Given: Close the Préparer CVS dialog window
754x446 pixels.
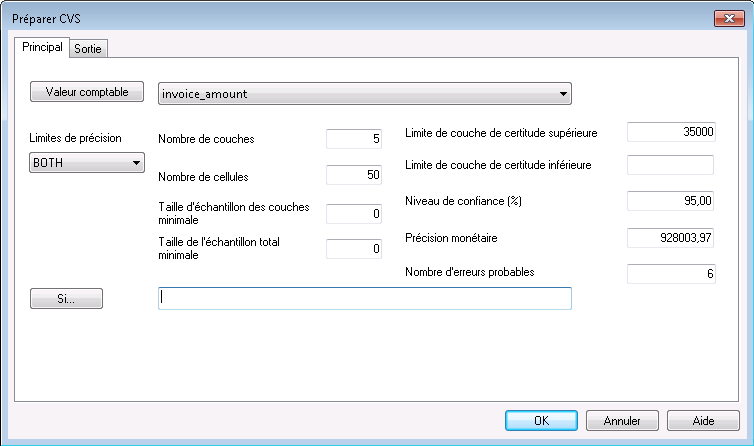Looking at the screenshot, I should [x=729, y=18].
